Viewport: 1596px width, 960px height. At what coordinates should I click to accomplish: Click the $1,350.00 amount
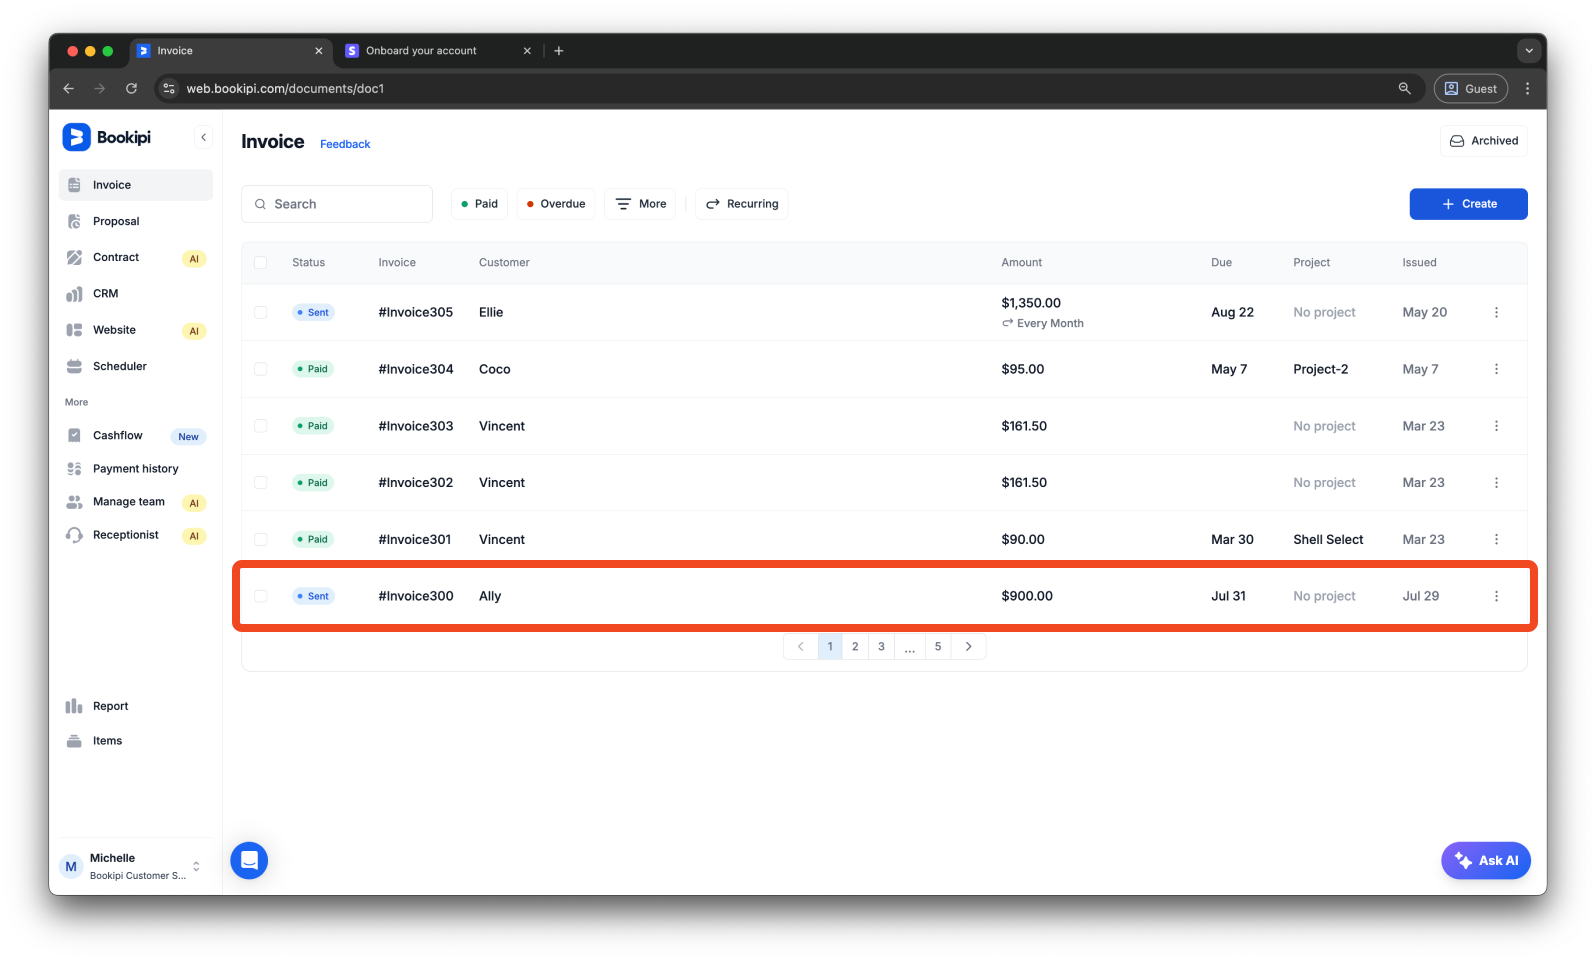[1031, 303]
